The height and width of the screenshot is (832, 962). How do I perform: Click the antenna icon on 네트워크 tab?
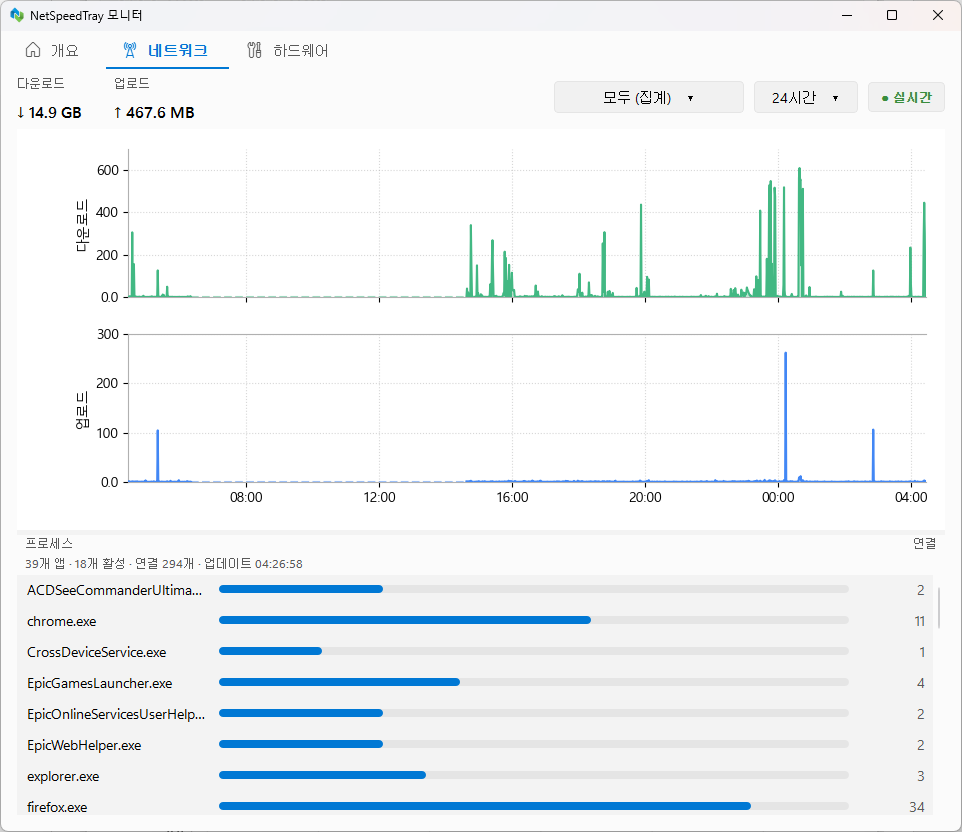[129, 50]
